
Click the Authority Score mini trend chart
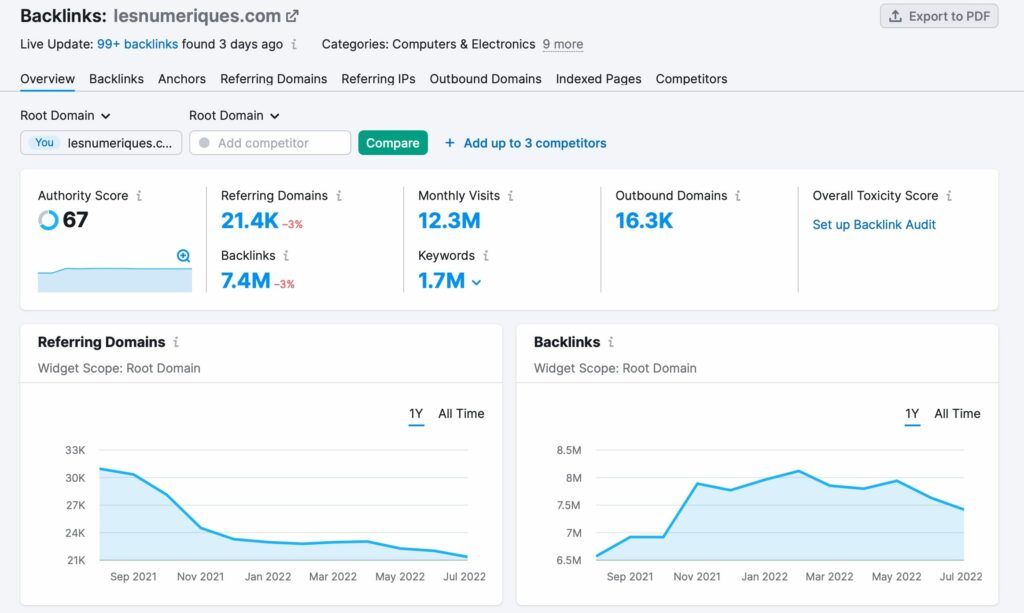(x=115, y=279)
